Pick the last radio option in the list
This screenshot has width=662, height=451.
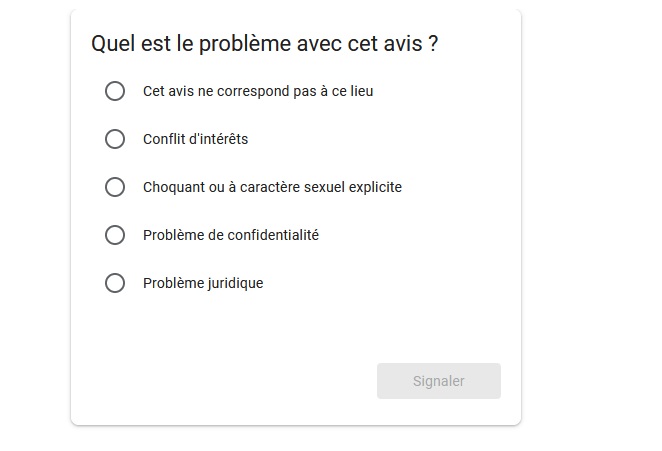click(115, 283)
